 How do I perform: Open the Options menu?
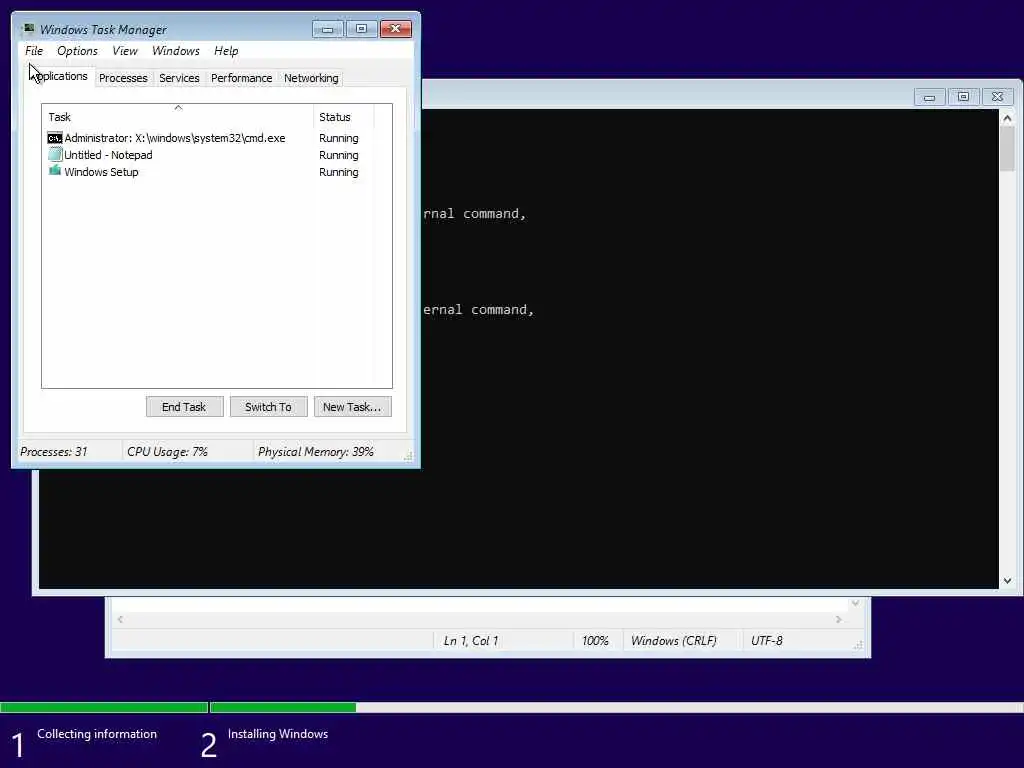(77, 51)
